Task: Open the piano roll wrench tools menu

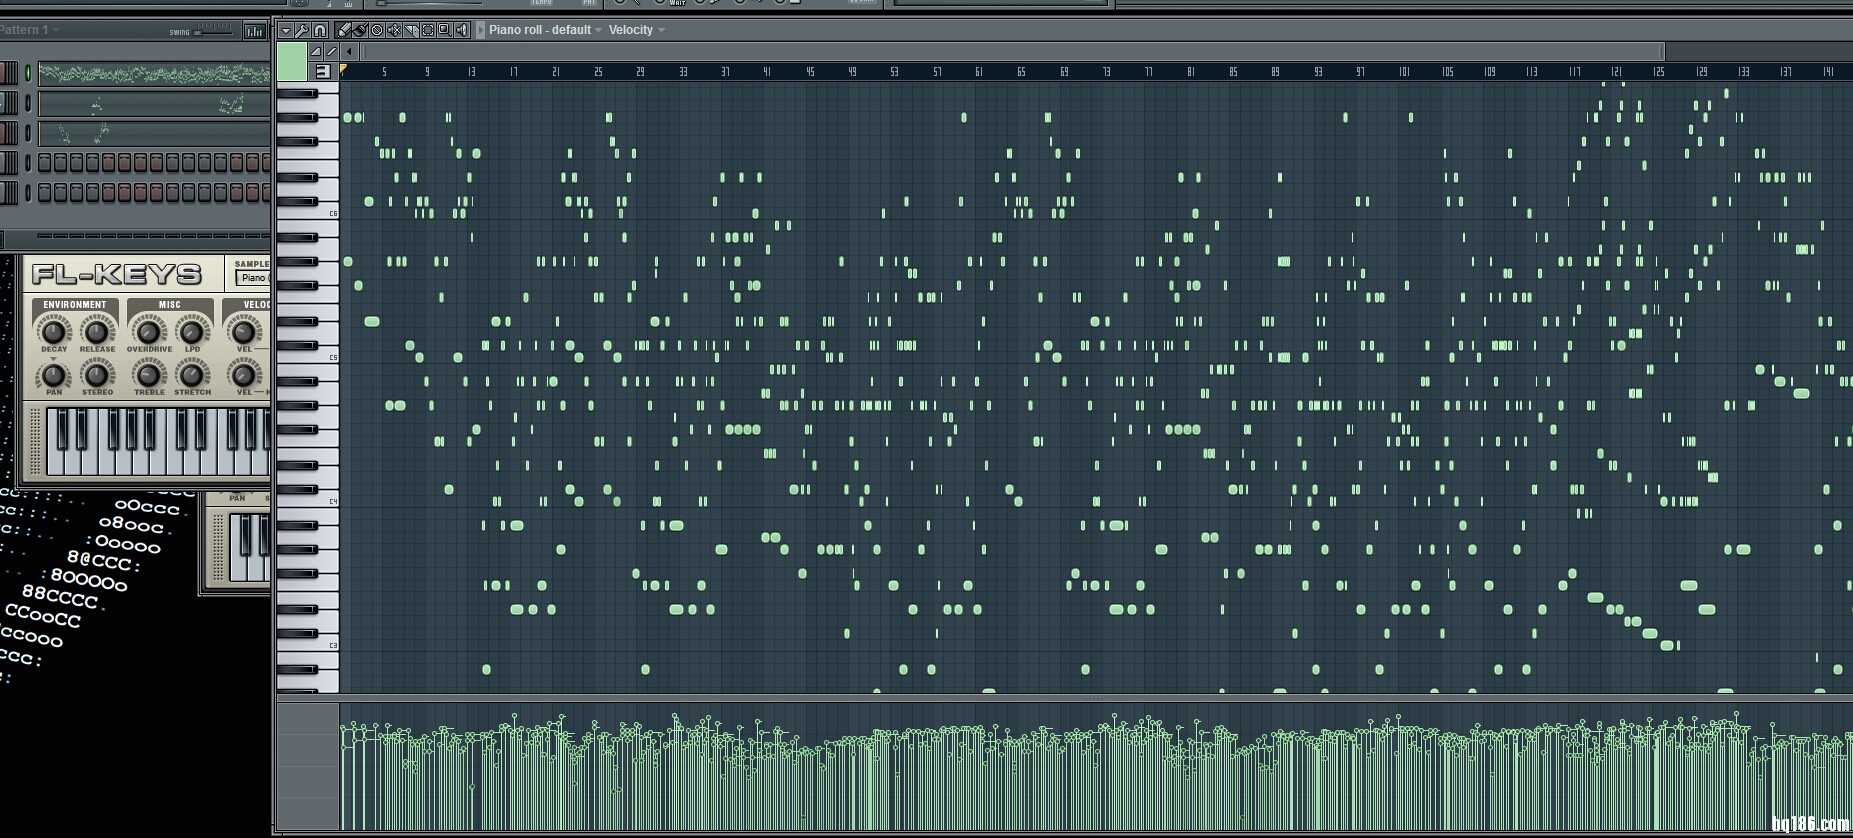Action: click(302, 30)
